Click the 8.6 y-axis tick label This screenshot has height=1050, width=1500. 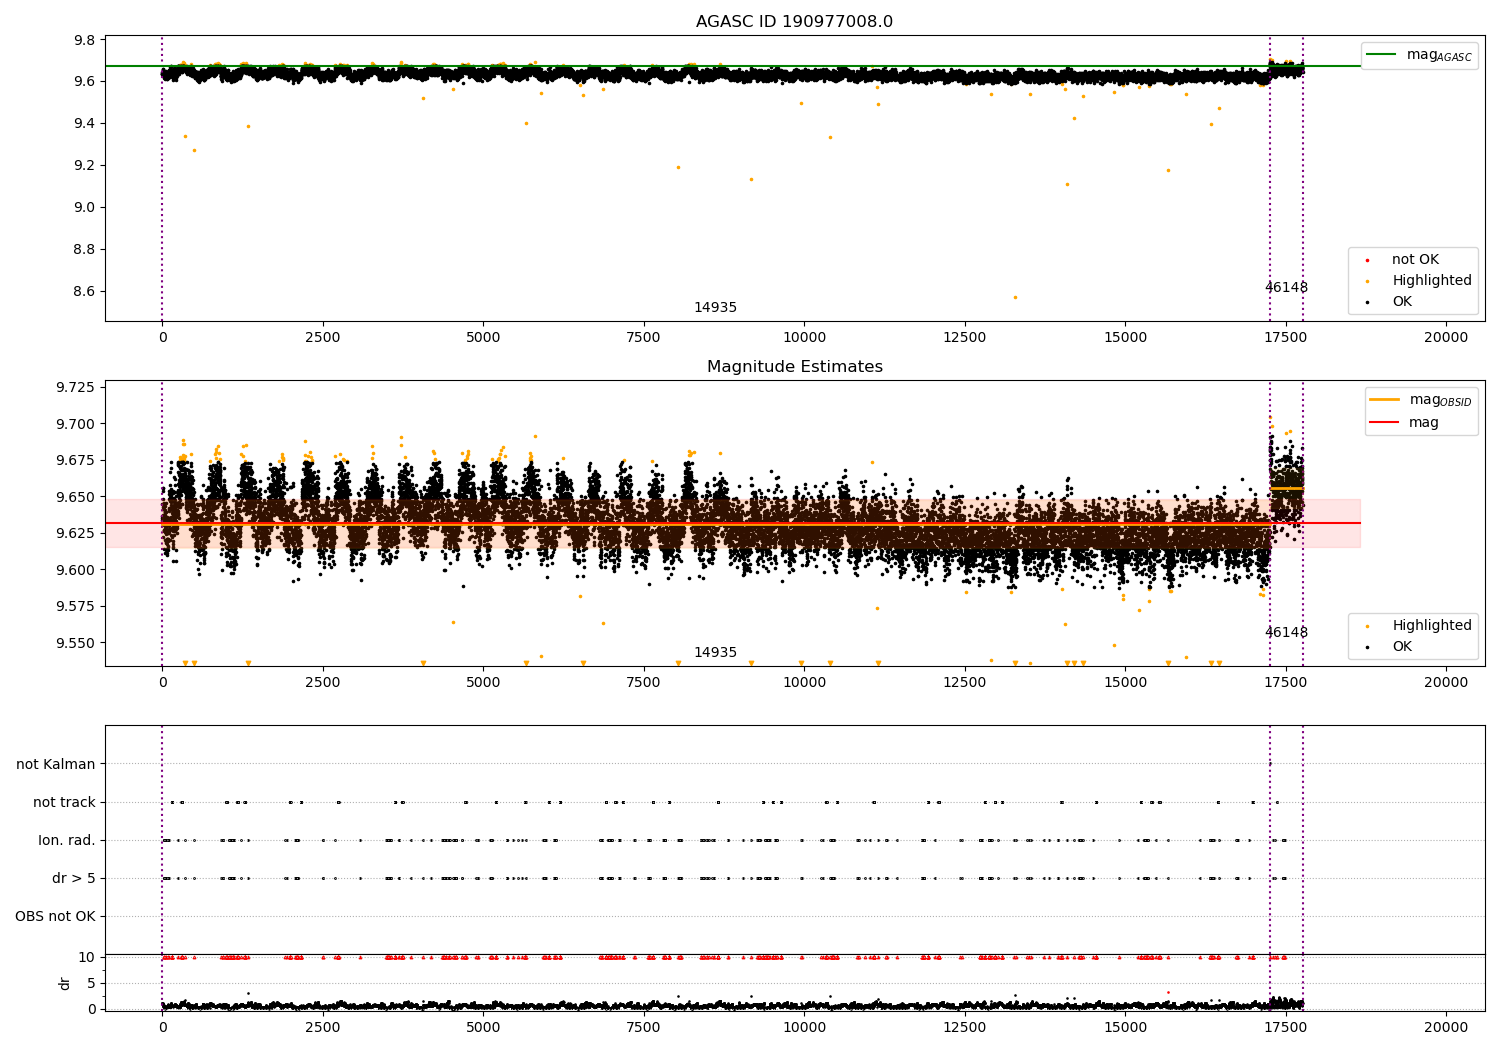85,292
